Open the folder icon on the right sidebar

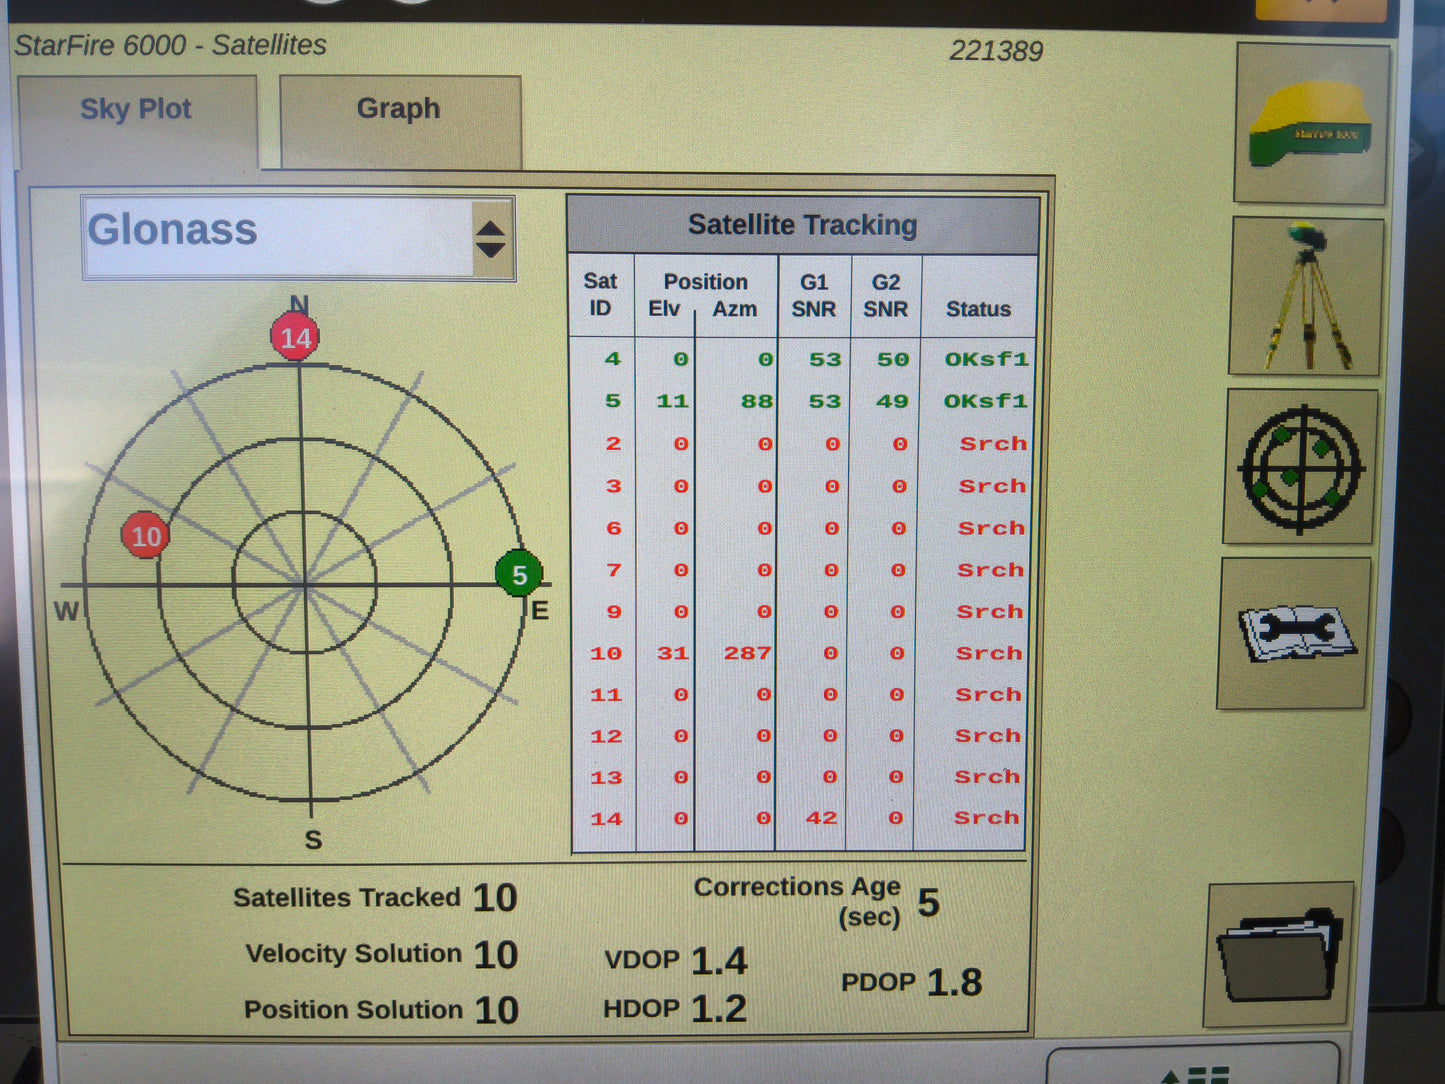tap(1280, 954)
